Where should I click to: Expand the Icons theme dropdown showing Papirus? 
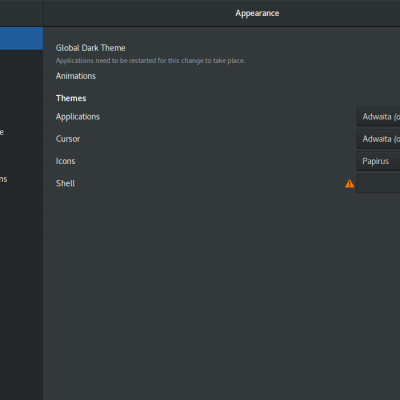[378, 161]
